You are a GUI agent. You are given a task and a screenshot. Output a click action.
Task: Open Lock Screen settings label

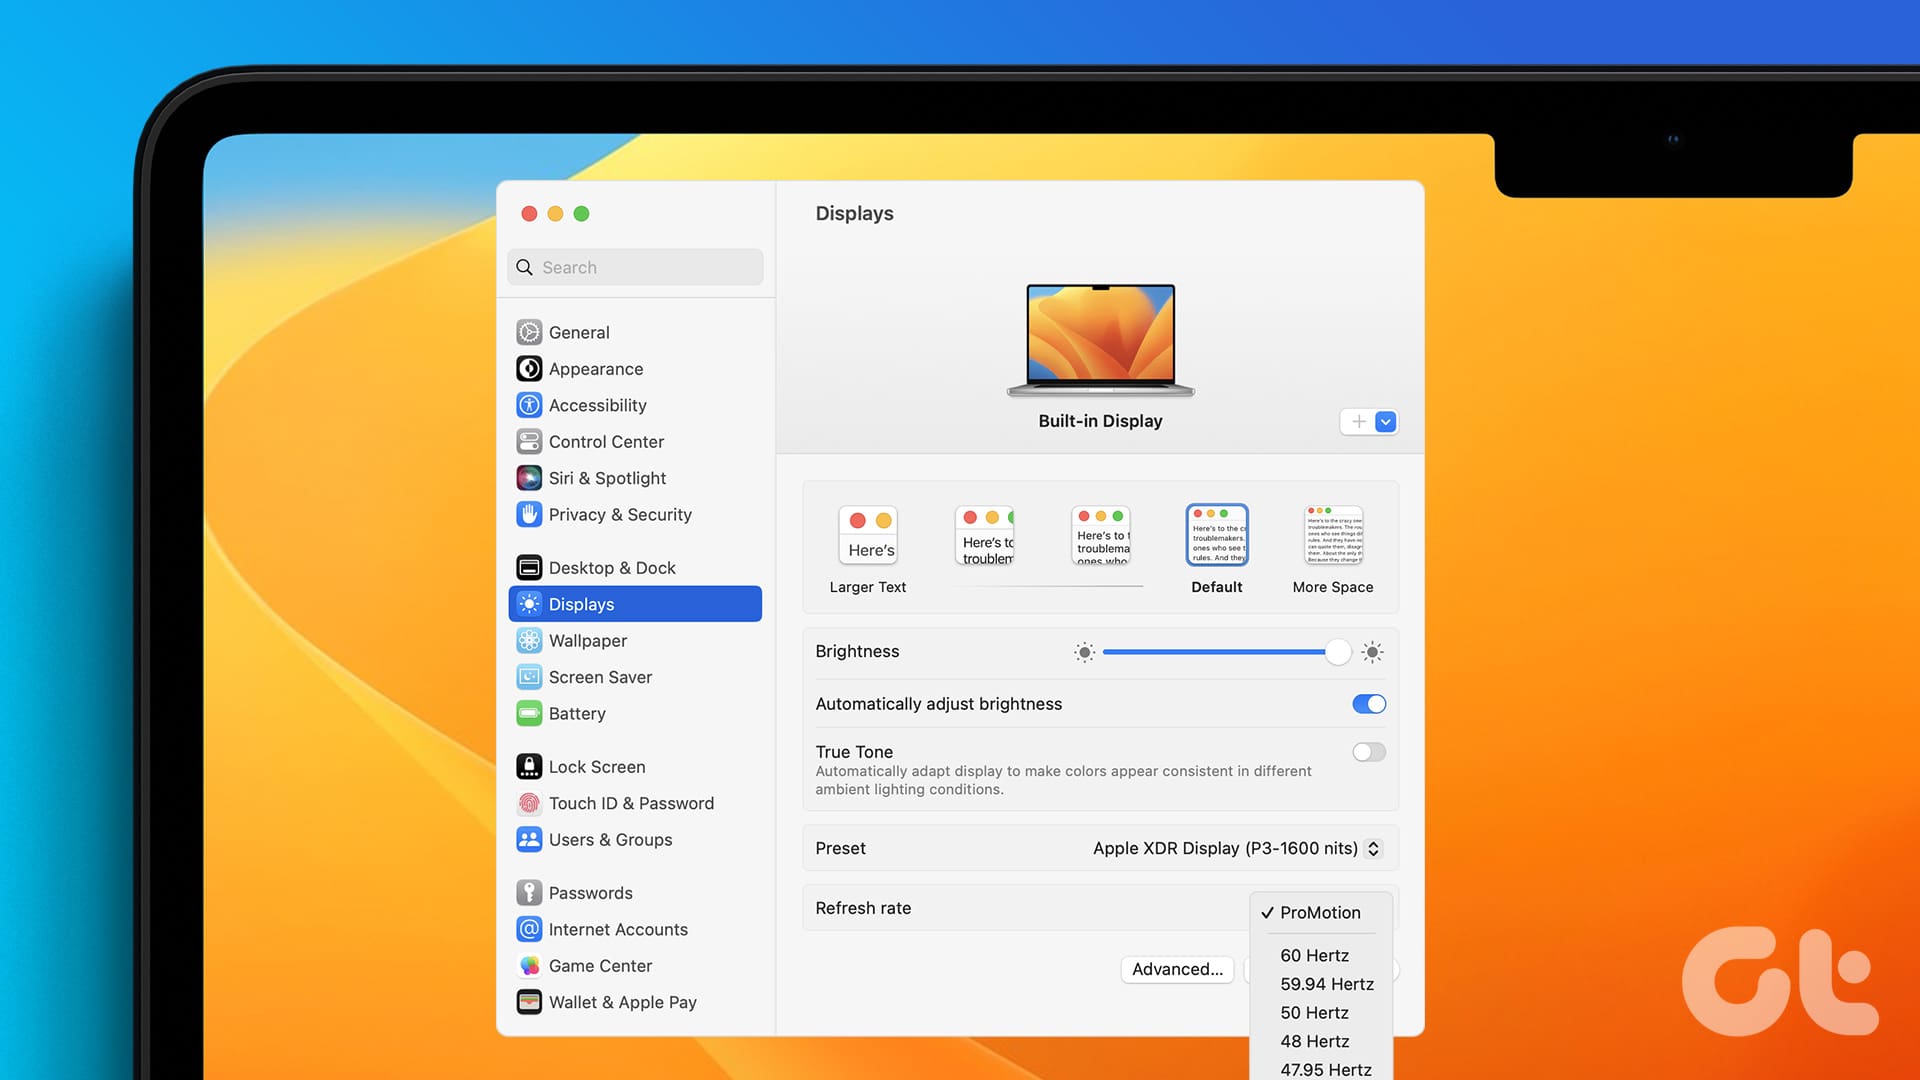coord(597,766)
